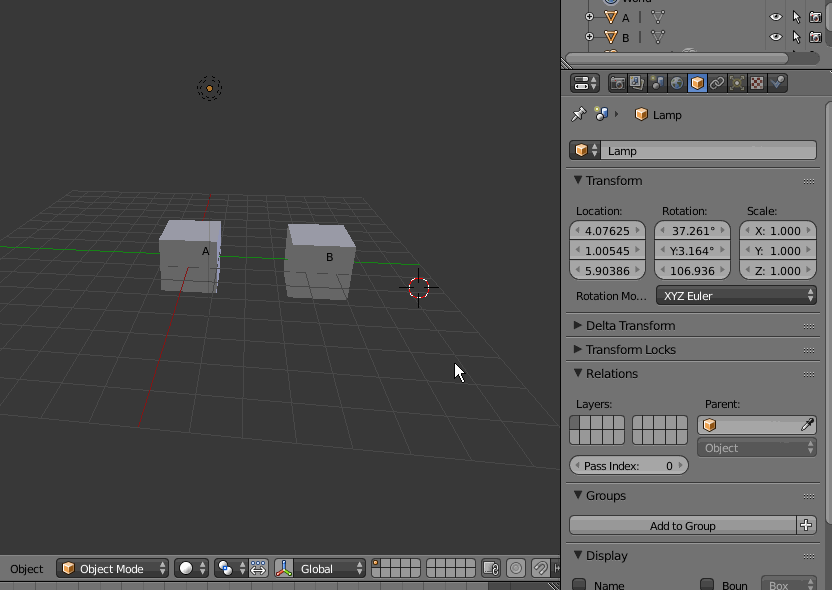Click Location X field 4.07625

(x=607, y=230)
